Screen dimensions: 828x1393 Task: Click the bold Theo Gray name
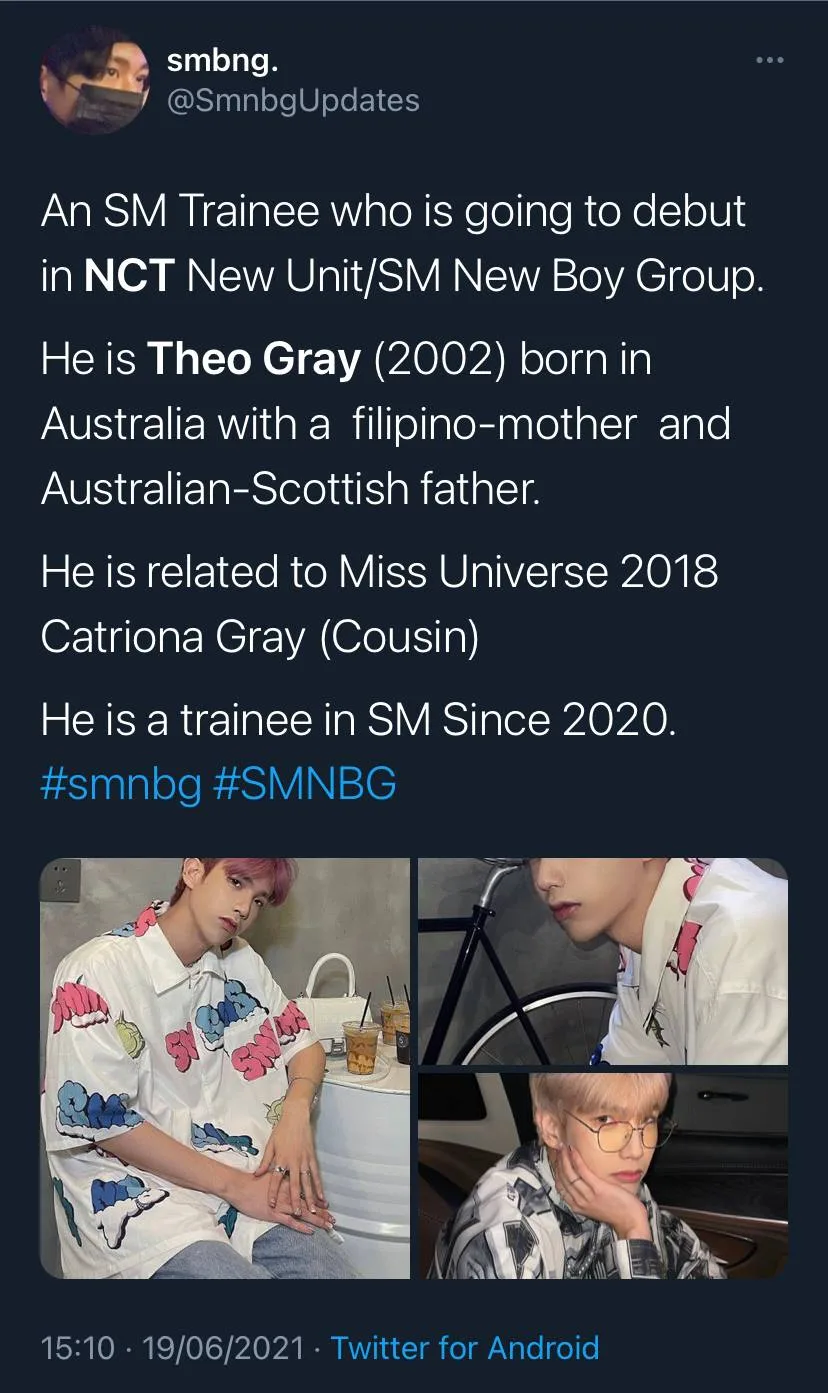tap(254, 359)
